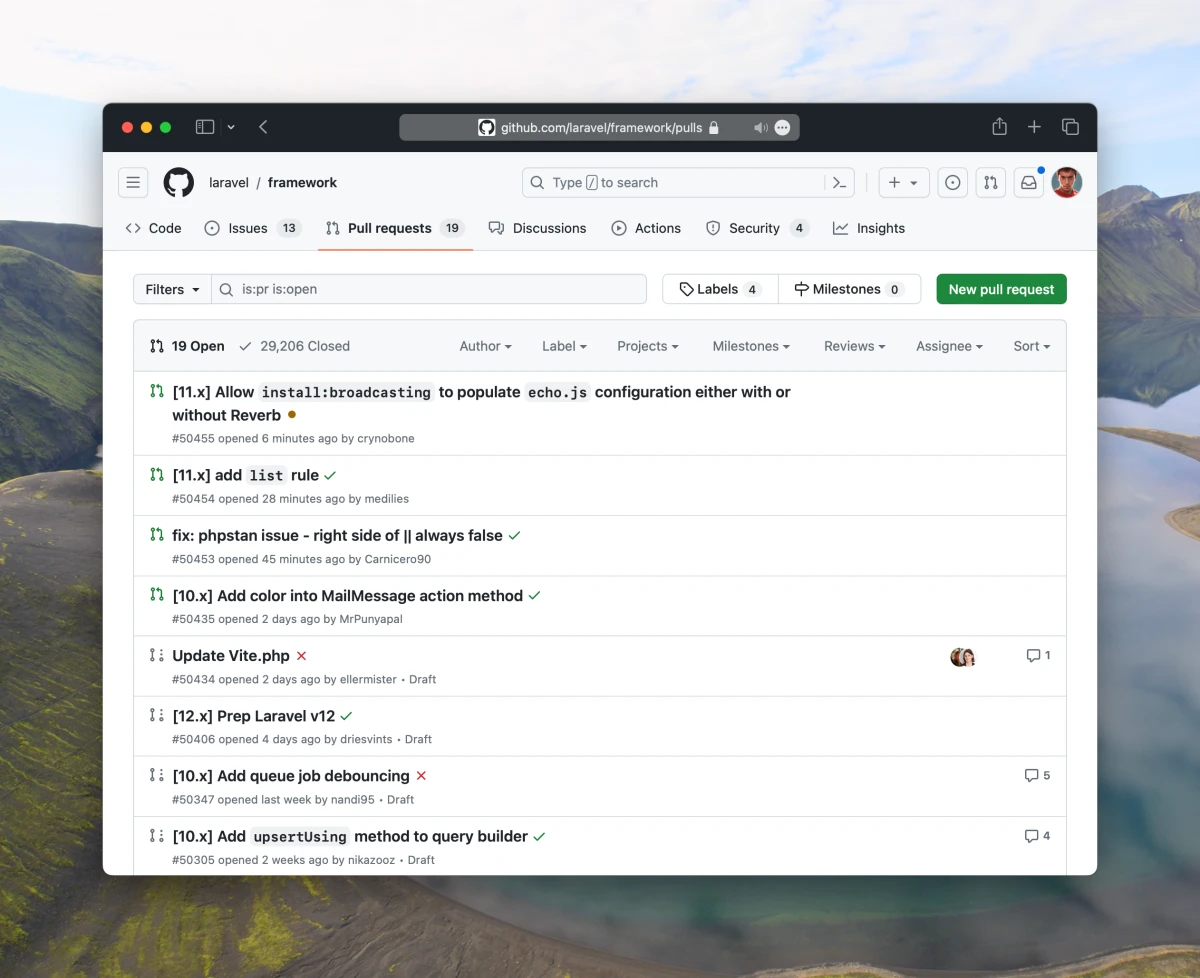Select the Pull requests tab
The height and width of the screenshot is (978, 1200).
pos(395,228)
